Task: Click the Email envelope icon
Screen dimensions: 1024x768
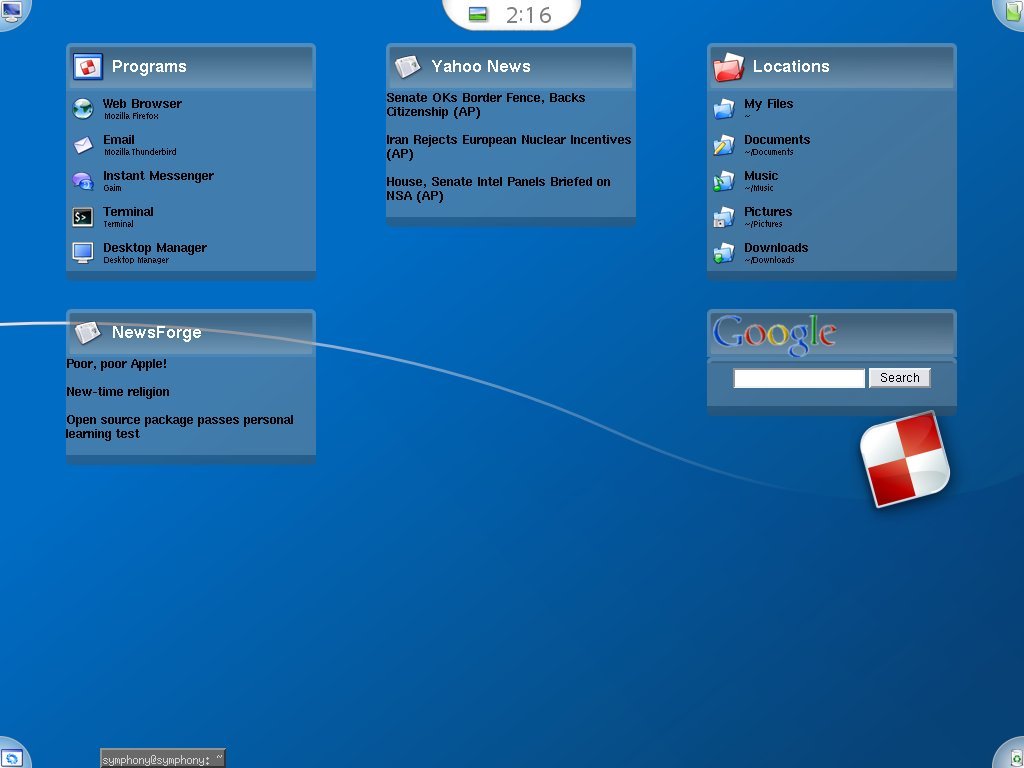Action: click(x=83, y=144)
